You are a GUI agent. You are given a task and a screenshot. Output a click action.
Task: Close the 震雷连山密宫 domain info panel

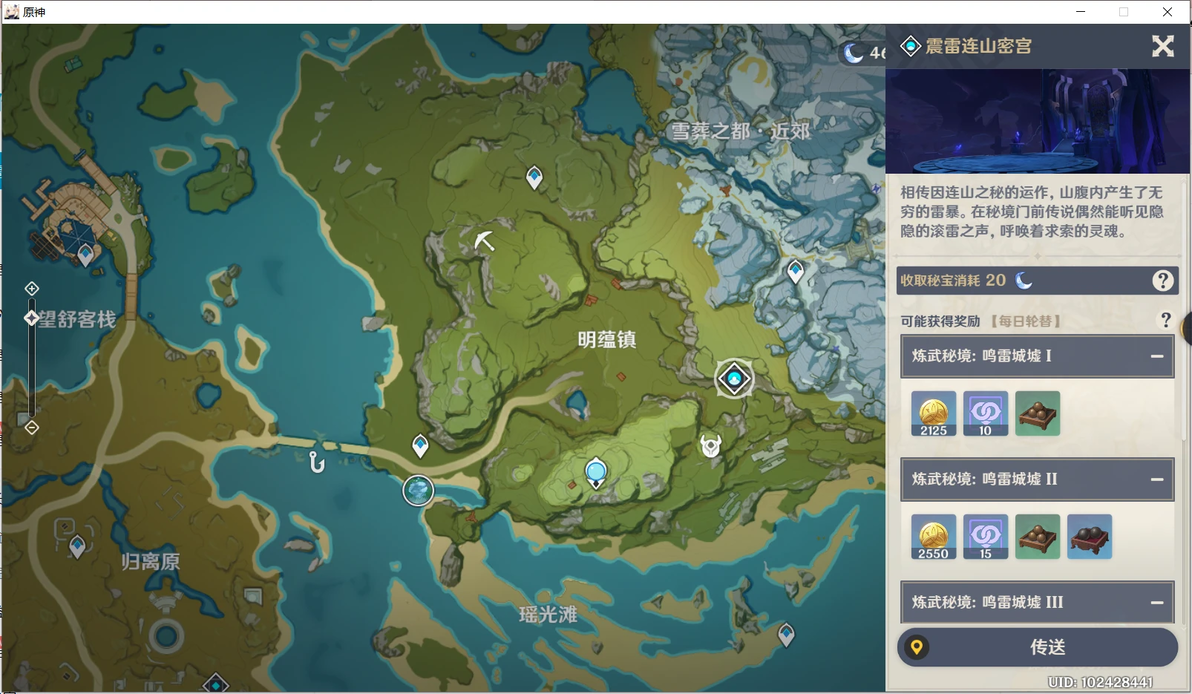point(1162,46)
